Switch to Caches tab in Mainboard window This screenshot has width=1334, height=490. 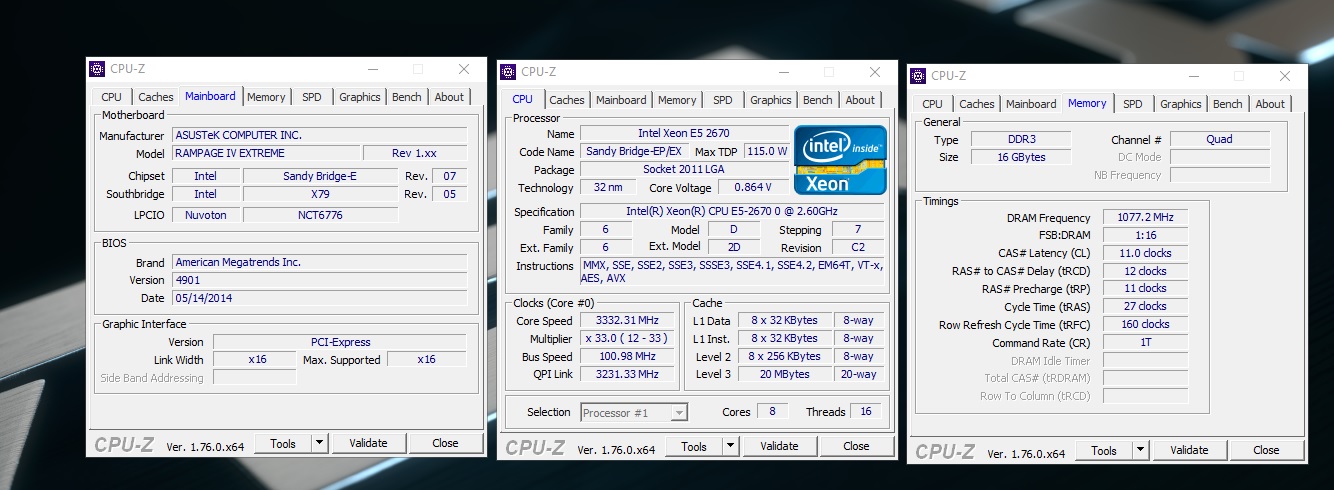[156, 97]
